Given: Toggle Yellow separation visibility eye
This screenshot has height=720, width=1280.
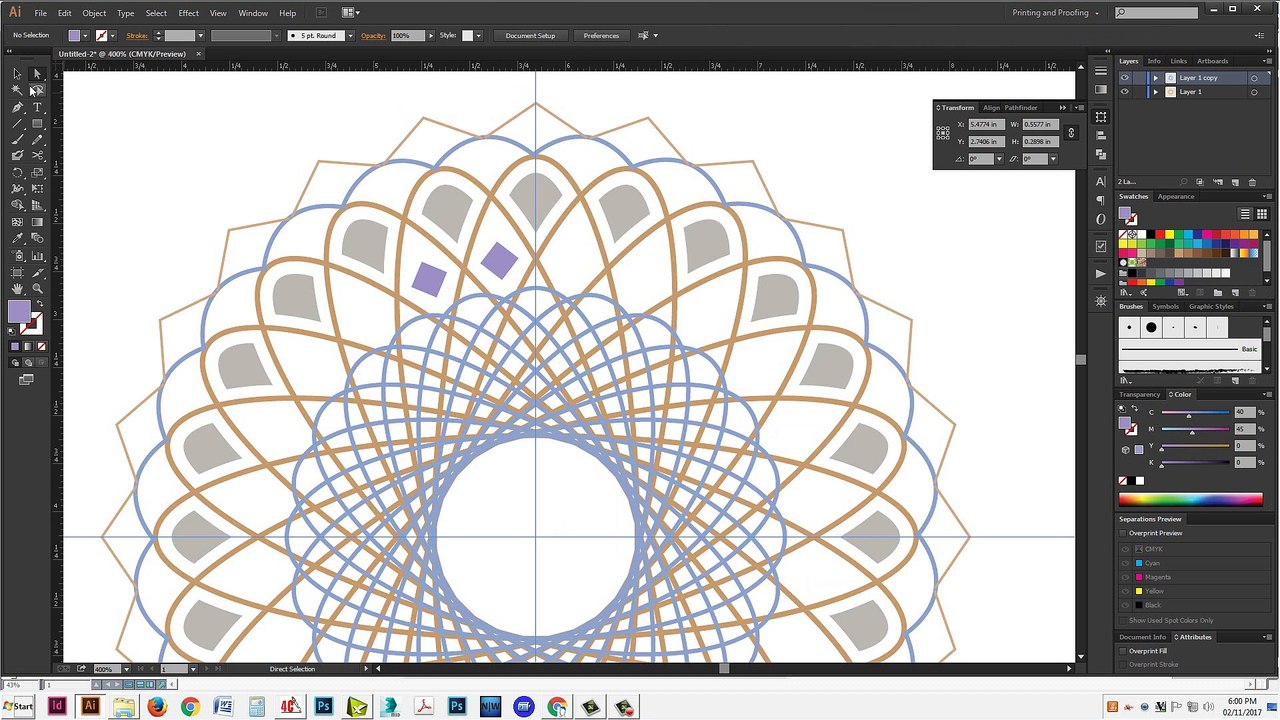Looking at the screenshot, I should click(x=1126, y=591).
